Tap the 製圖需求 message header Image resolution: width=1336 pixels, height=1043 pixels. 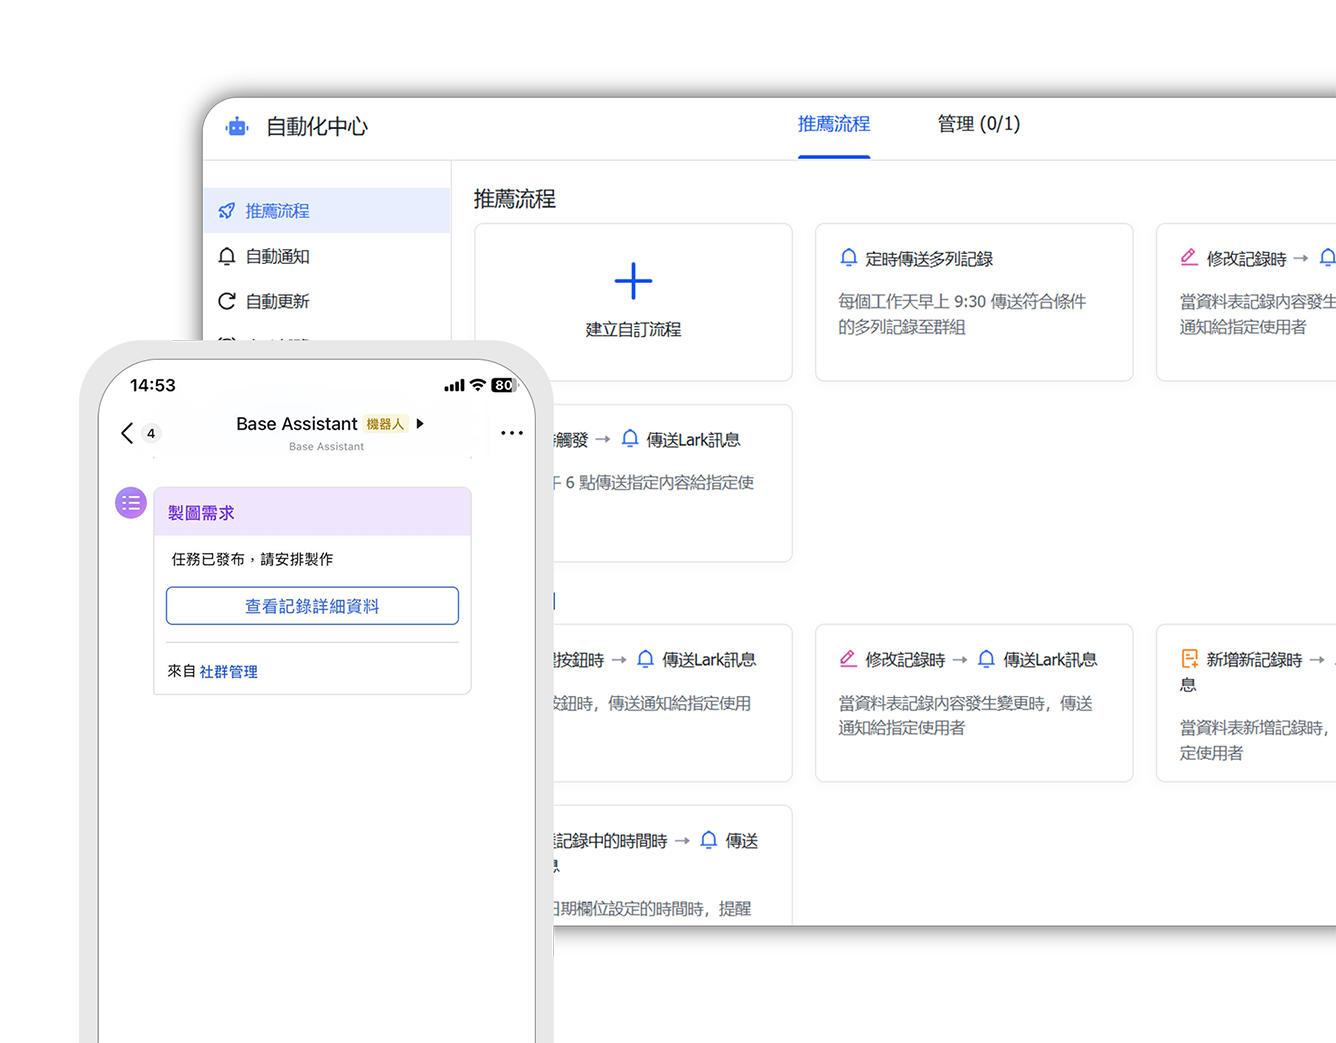point(312,512)
